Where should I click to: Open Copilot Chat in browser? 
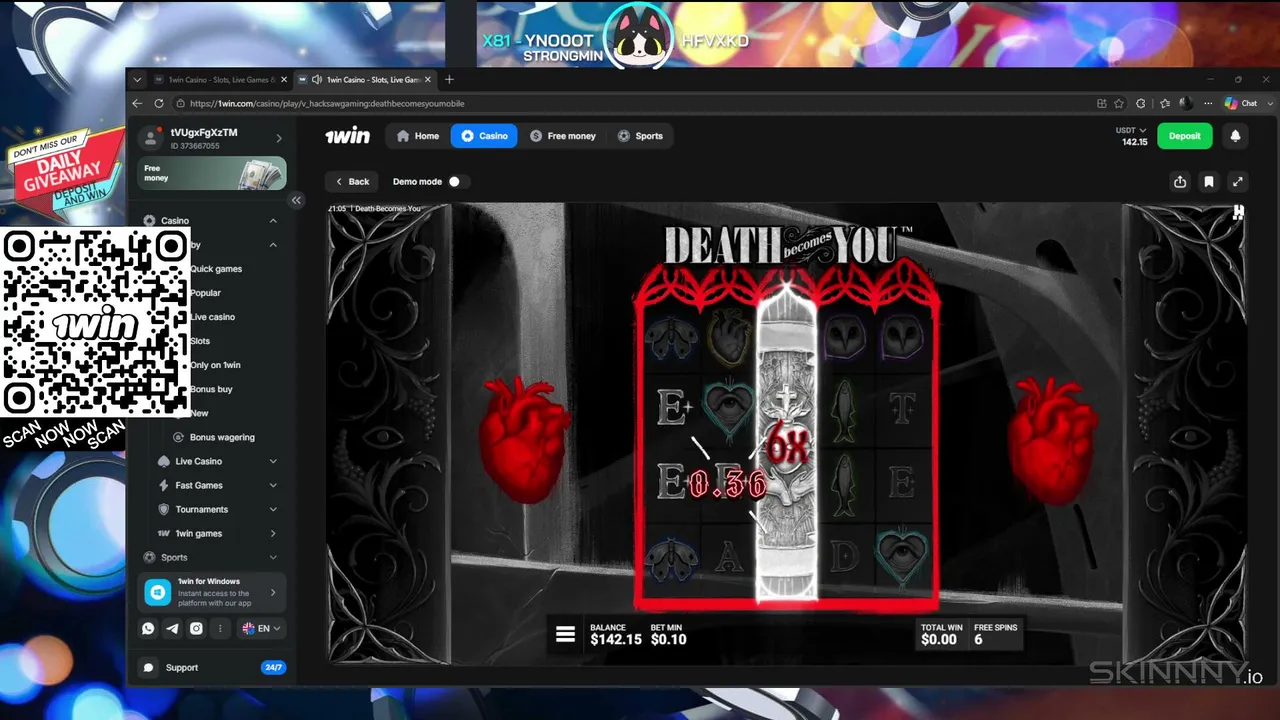tap(1241, 103)
